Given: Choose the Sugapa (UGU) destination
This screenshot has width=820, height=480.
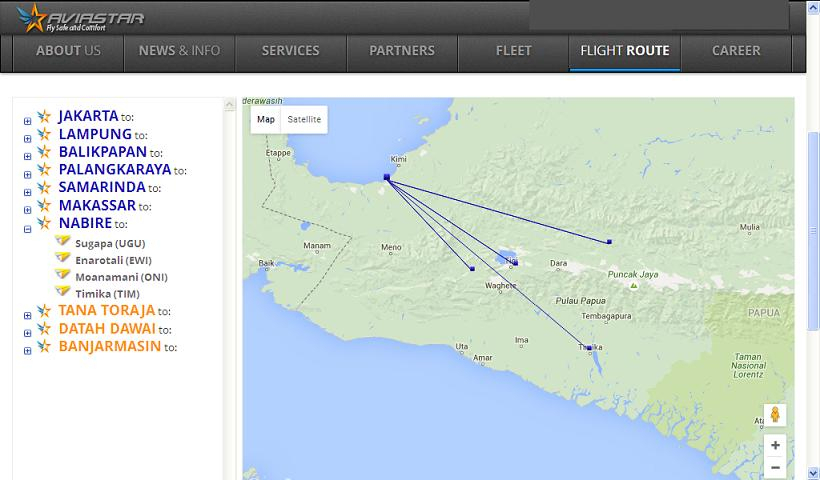Looking at the screenshot, I should 110,244.
